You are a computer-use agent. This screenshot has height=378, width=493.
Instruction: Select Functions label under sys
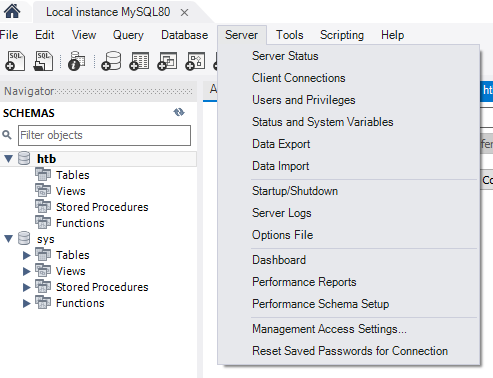pyautogui.click(x=80, y=303)
